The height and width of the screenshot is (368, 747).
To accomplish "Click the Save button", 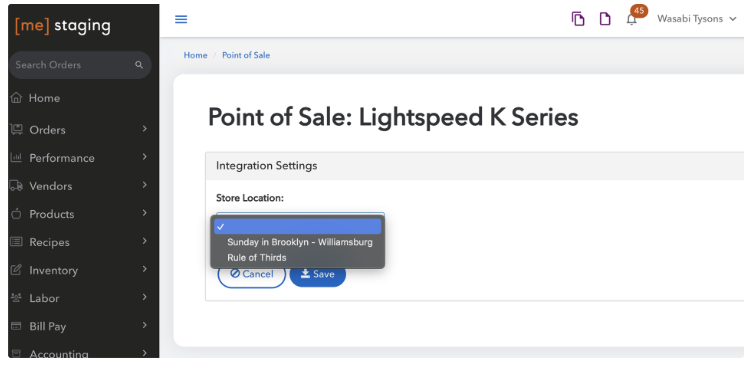I will pyautogui.click(x=318, y=274).
